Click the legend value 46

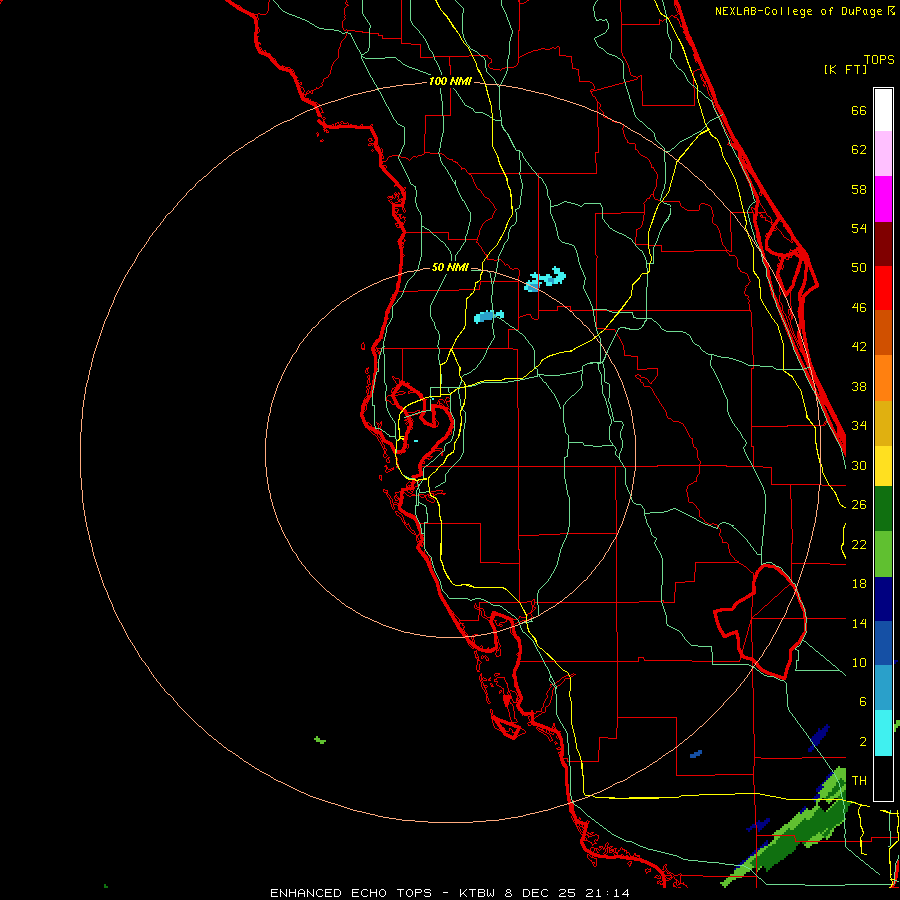[x=859, y=307]
